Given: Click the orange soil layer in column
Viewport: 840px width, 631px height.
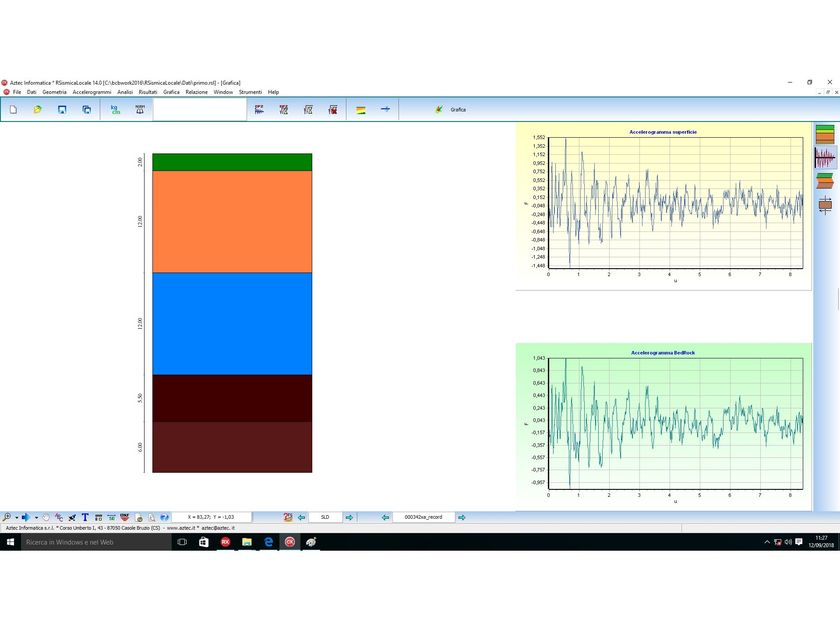Looking at the screenshot, I should (232, 222).
